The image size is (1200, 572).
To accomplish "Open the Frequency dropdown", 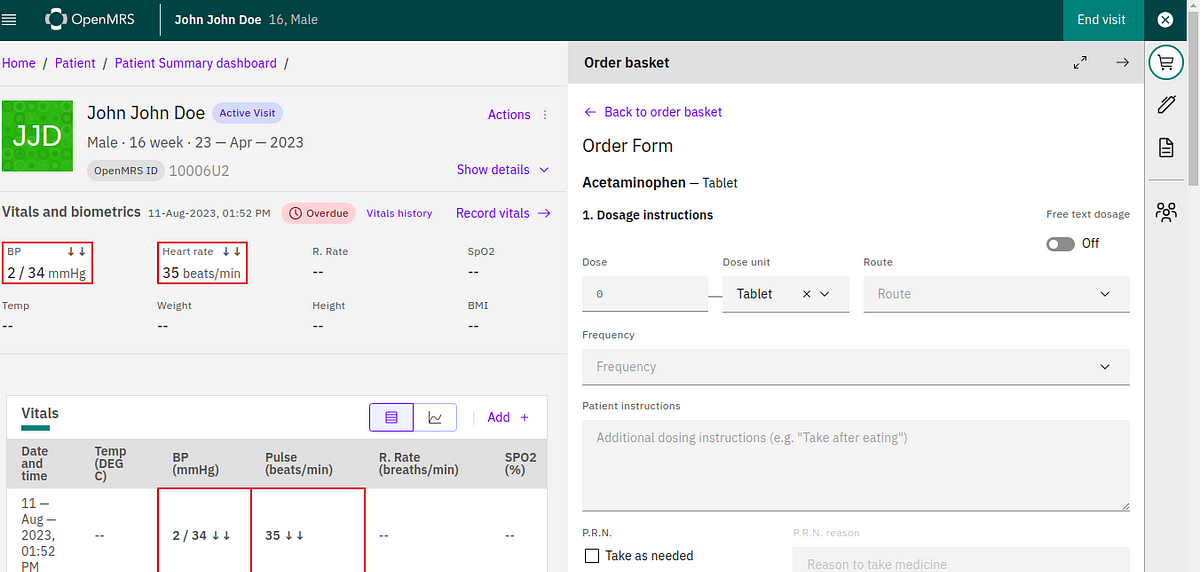I will tap(856, 367).
